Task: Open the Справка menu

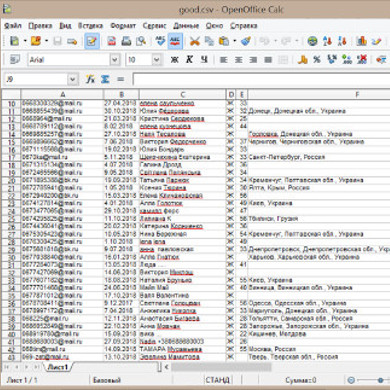Action: (244, 26)
